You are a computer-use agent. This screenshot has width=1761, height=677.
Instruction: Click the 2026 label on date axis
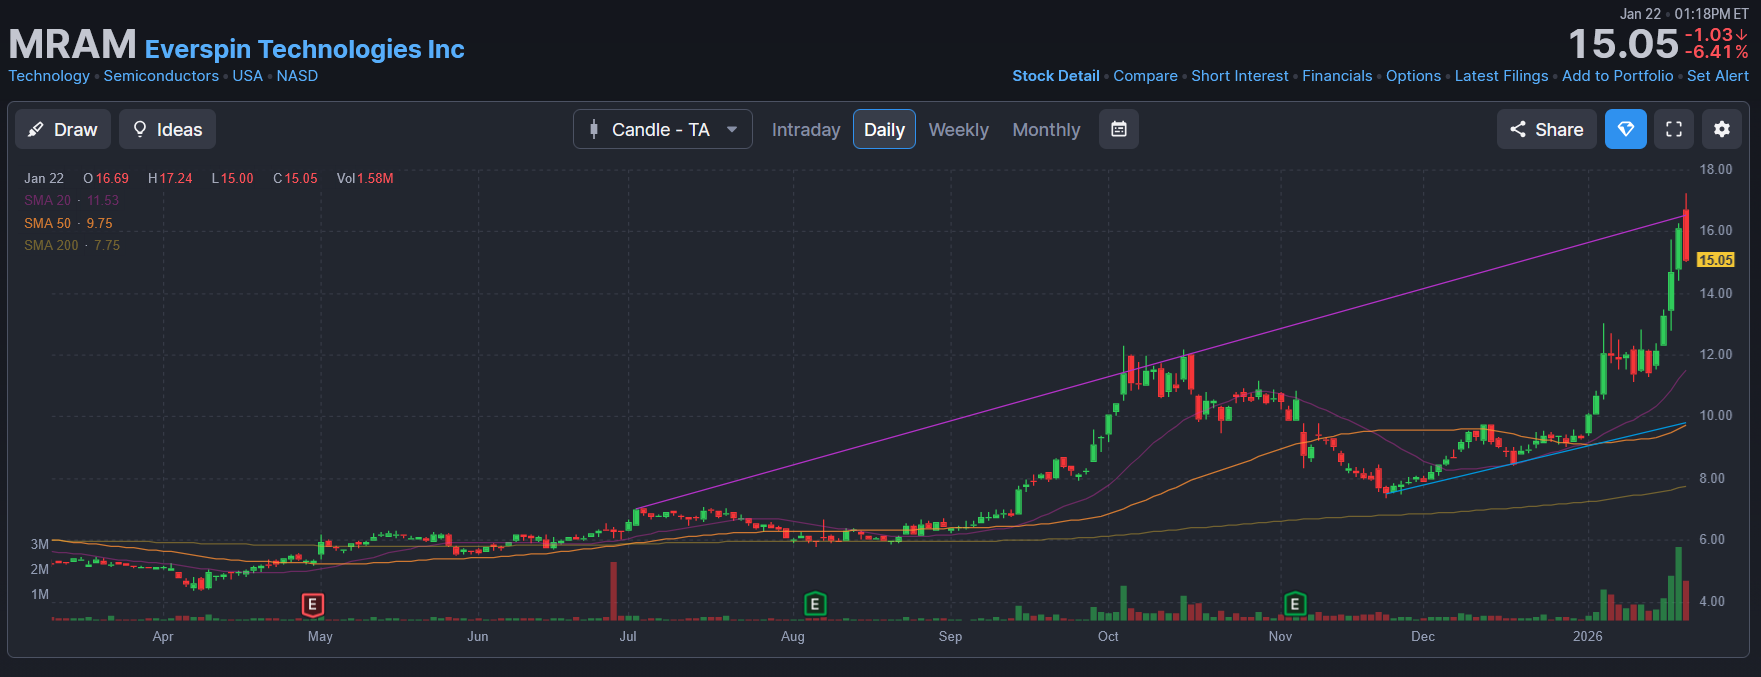pos(1587,636)
